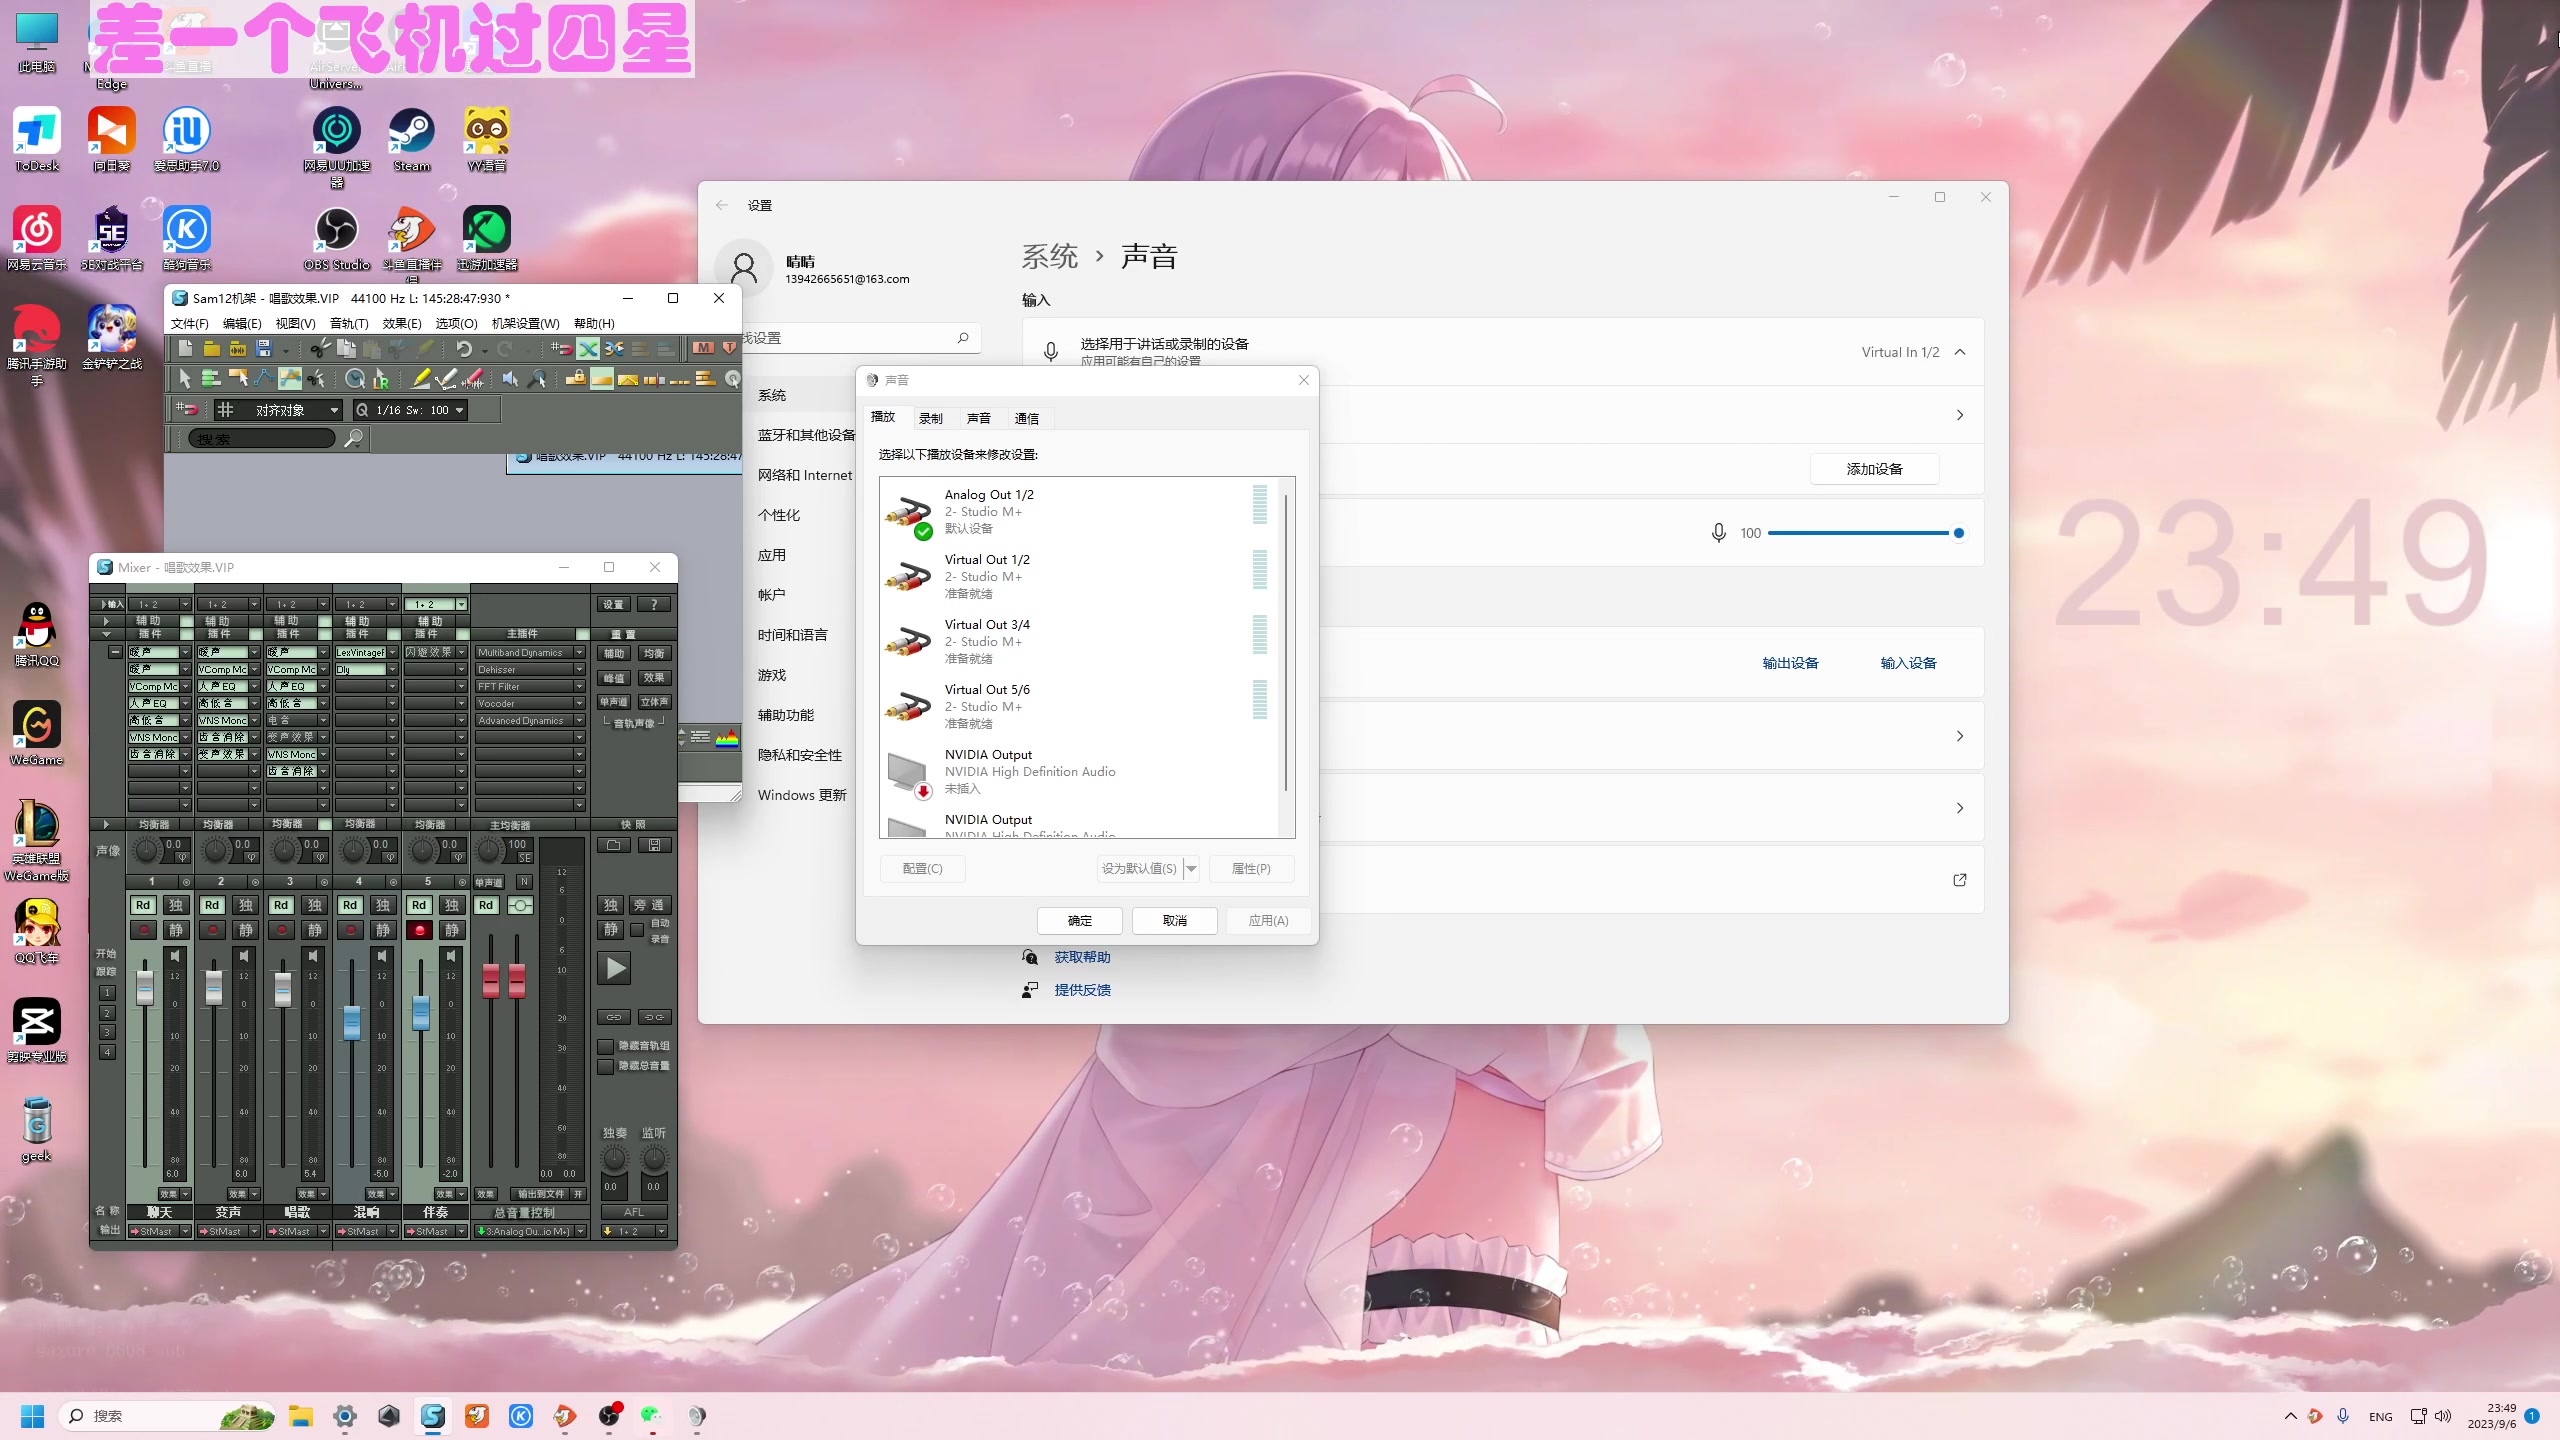Select the speaker scrub tool in Samplitude
2560x1440 pixels.
tap(510, 378)
